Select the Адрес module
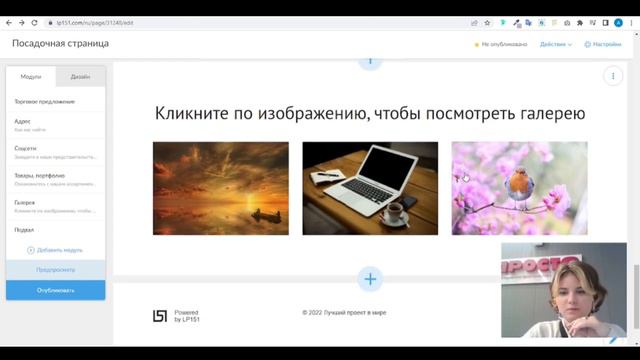640x360 pixels. point(56,125)
